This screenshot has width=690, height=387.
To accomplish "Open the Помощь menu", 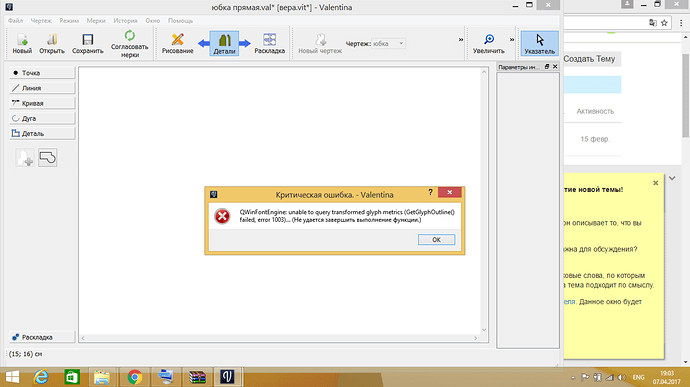I will coord(180,21).
